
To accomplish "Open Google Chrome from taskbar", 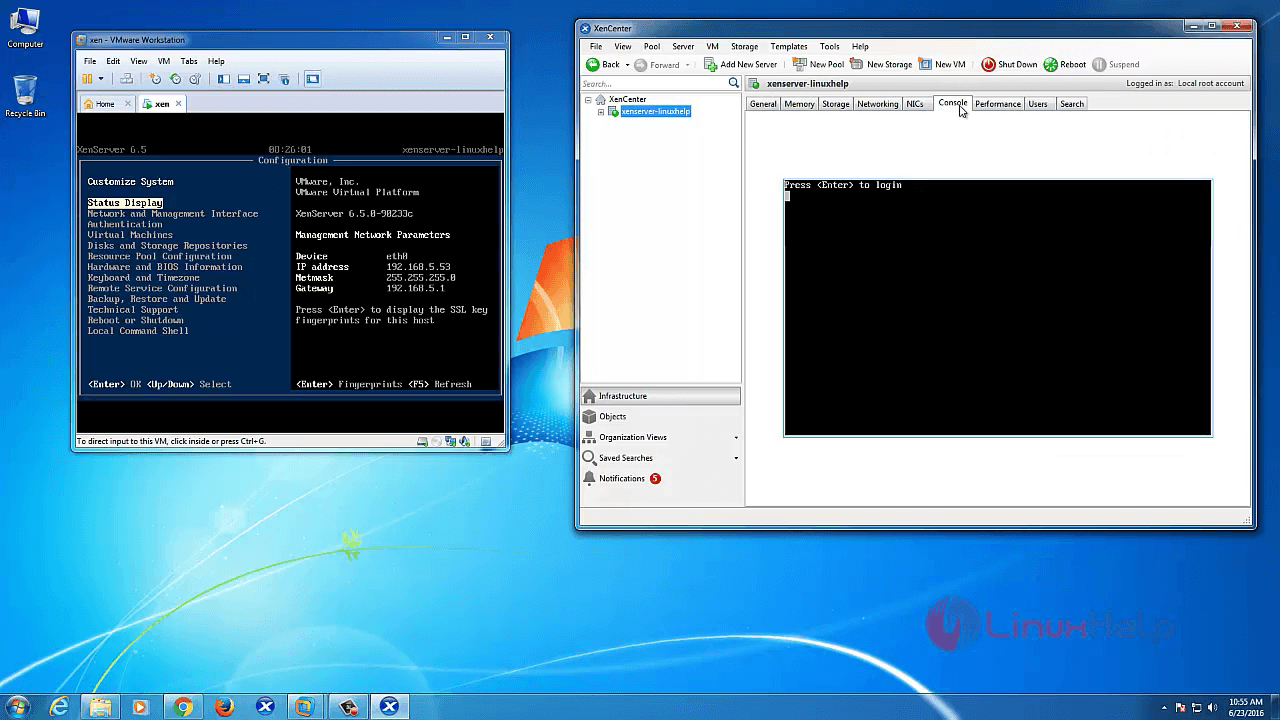I will pos(183,707).
